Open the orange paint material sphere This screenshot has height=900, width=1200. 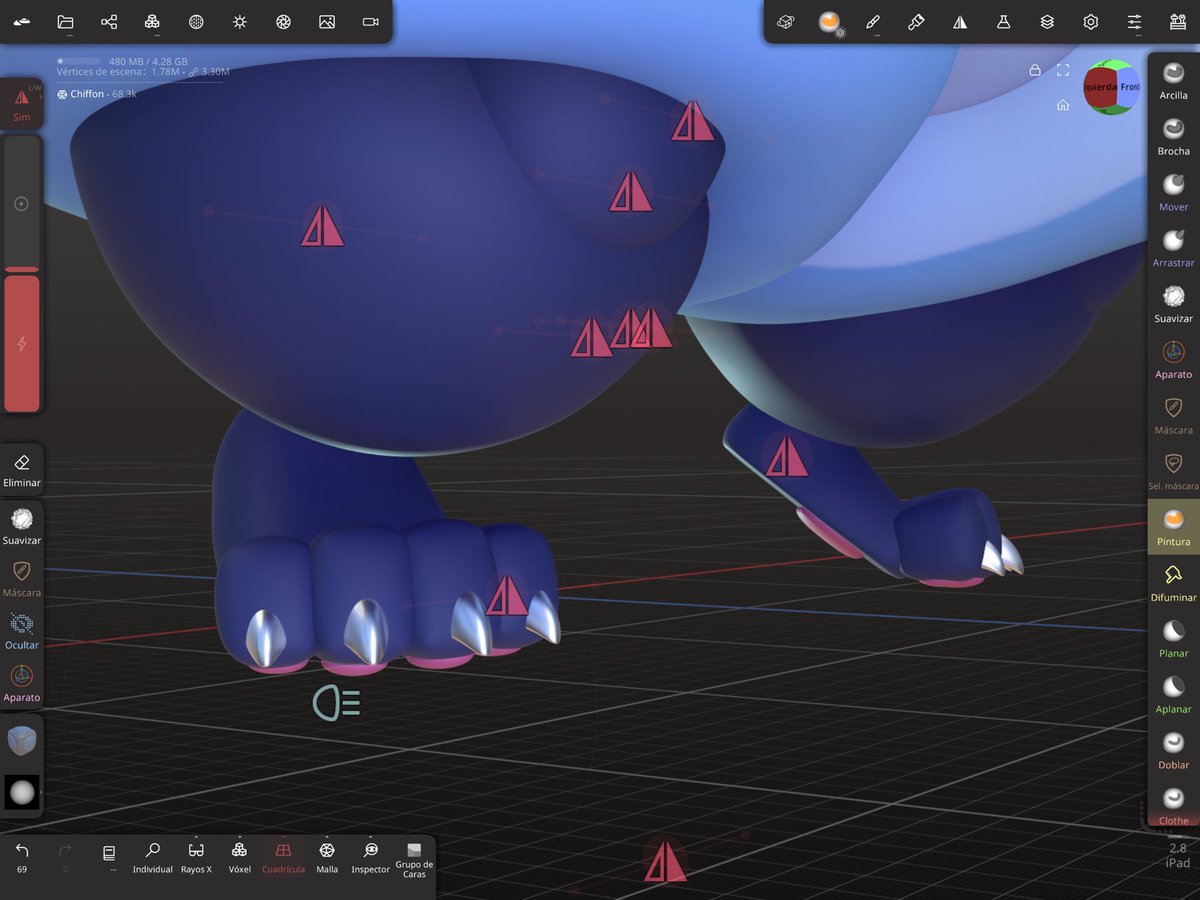click(829, 21)
